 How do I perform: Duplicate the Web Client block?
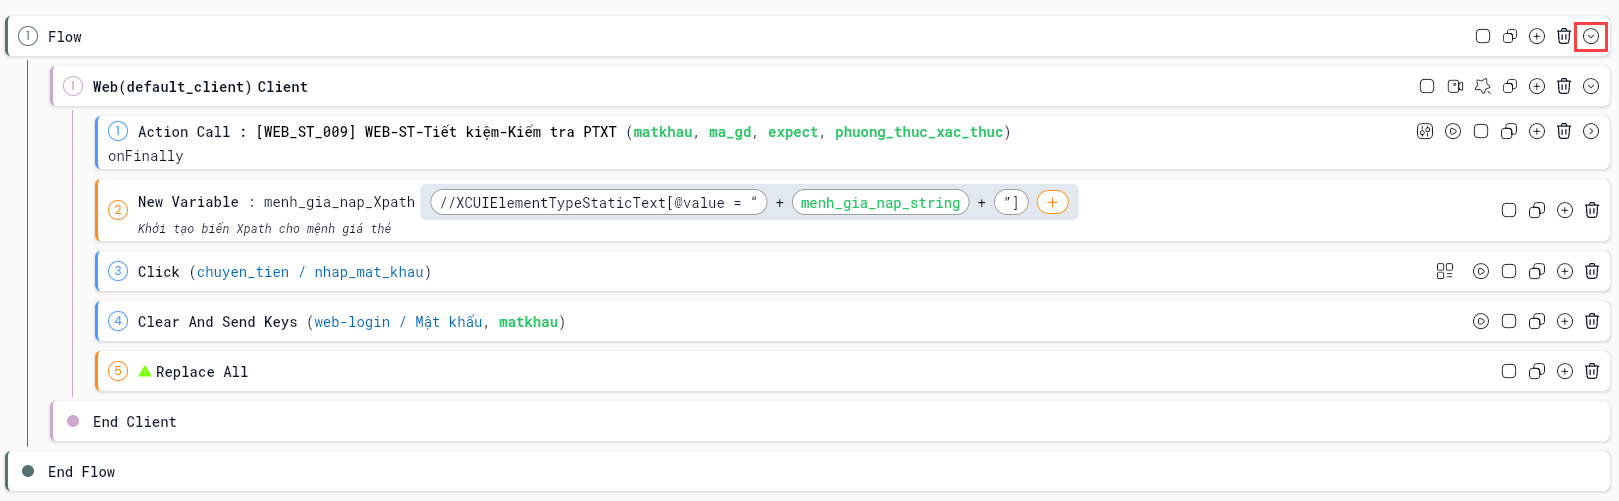[1510, 87]
